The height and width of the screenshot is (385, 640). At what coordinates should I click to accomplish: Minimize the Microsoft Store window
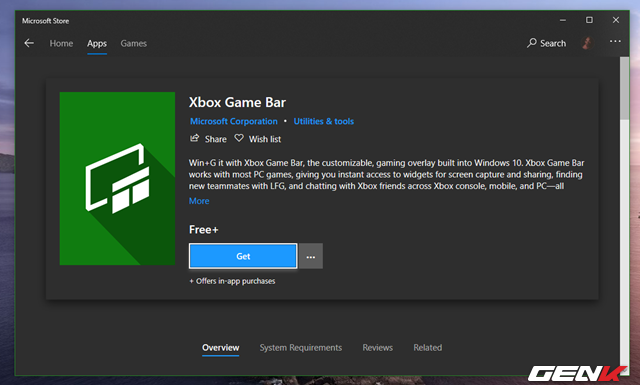pyautogui.click(x=563, y=20)
